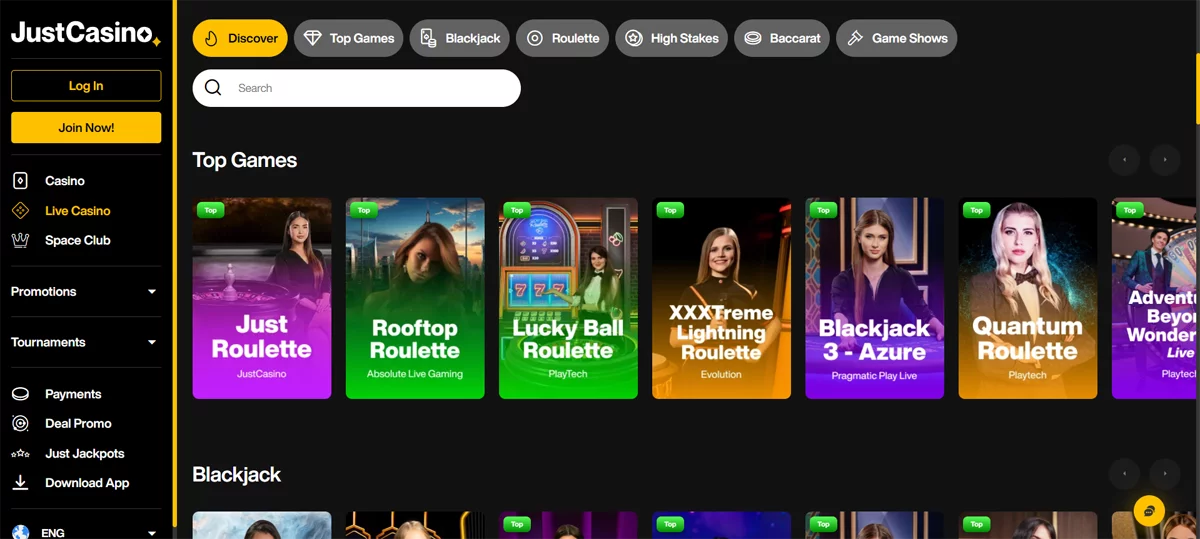Click the Deal Promo target icon
The width and height of the screenshot is (1200, 539).
click(x=20, y=424)
